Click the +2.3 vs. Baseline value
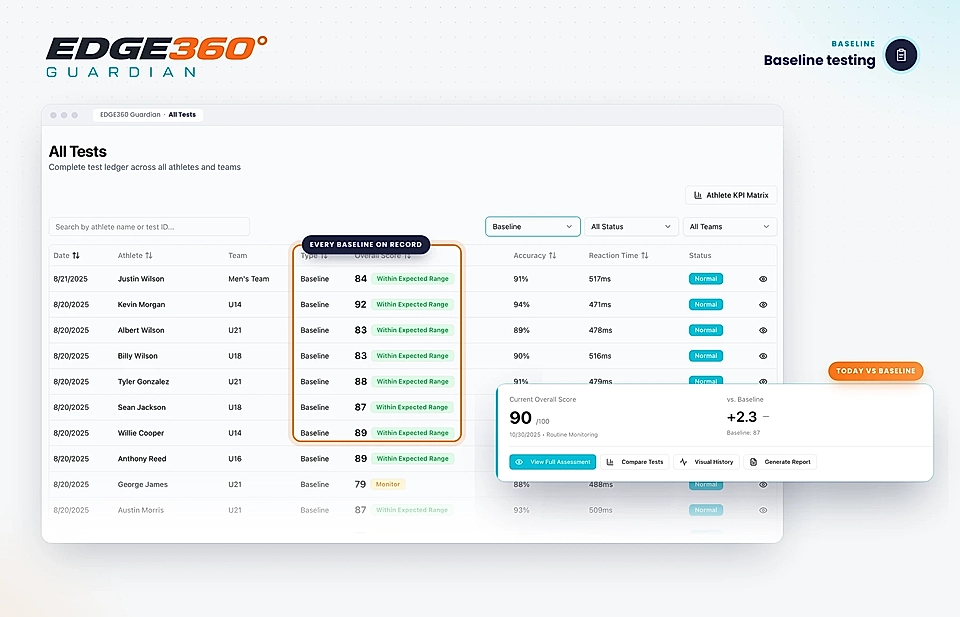Viewport: 960px width, 617px height. (x=742, y=417)
